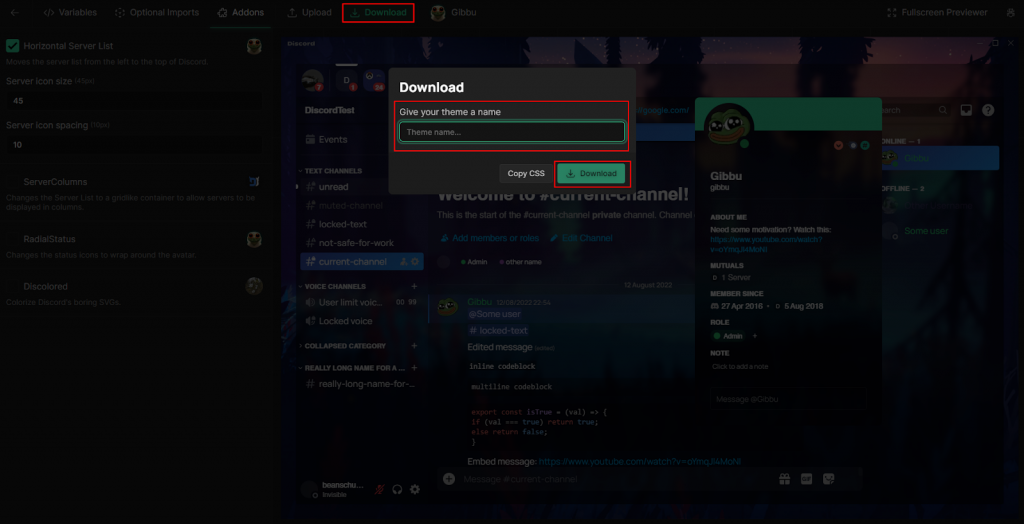Open user settings gear in user panel

pyautogui.click(x=415, y=489)
